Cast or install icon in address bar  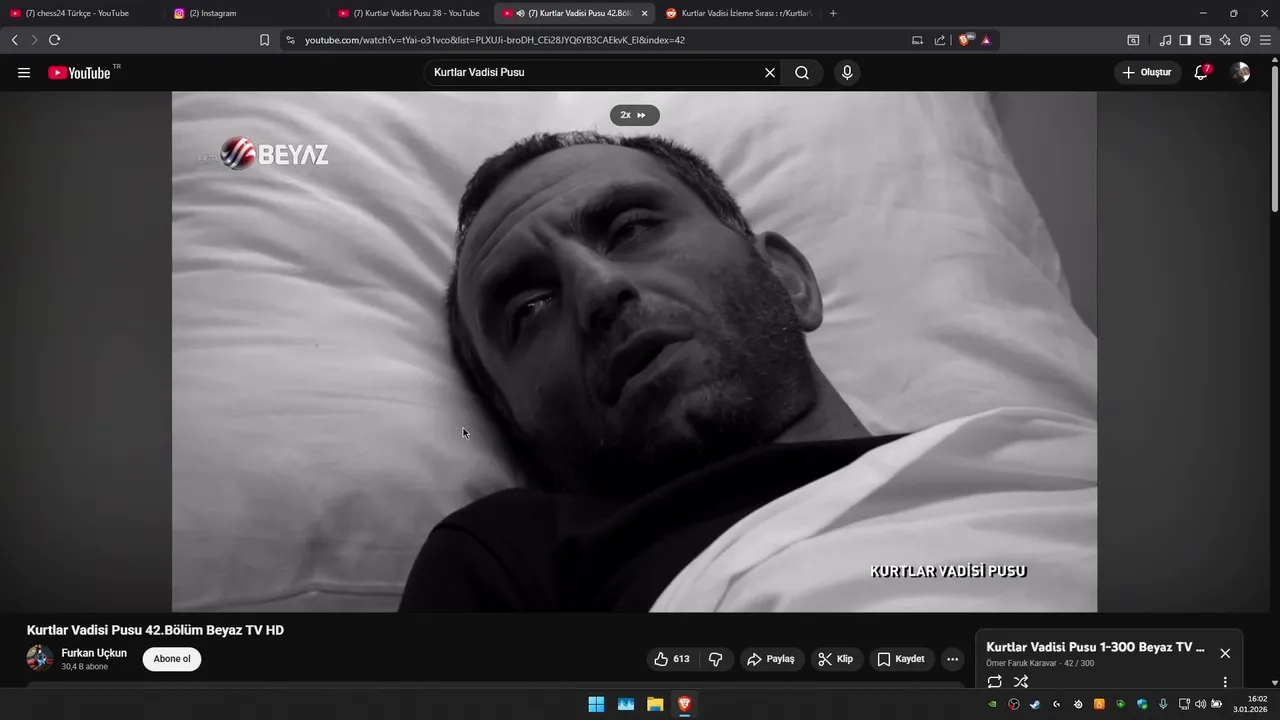click(x=917, y=40)
